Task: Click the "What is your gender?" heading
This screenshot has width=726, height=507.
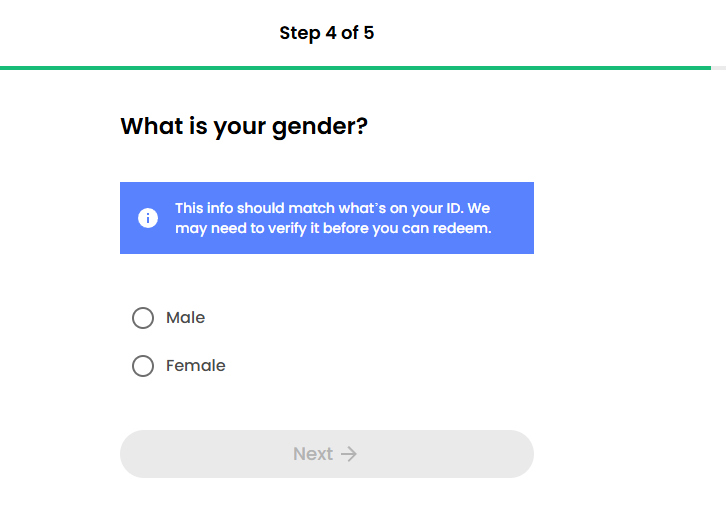Action: (x=244, y=127)
